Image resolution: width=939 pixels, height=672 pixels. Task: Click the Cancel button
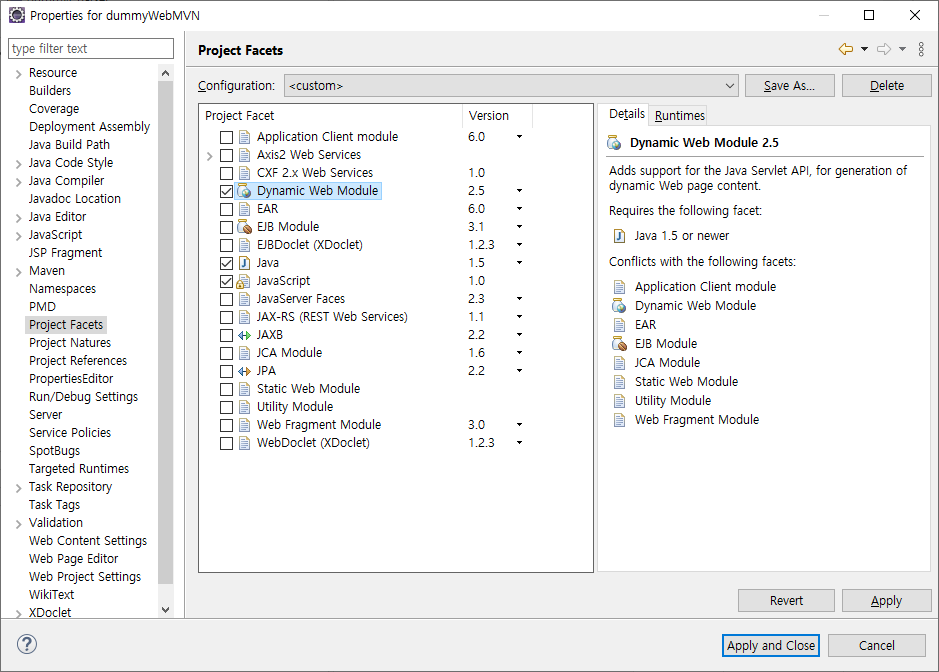tap(877, 645)
